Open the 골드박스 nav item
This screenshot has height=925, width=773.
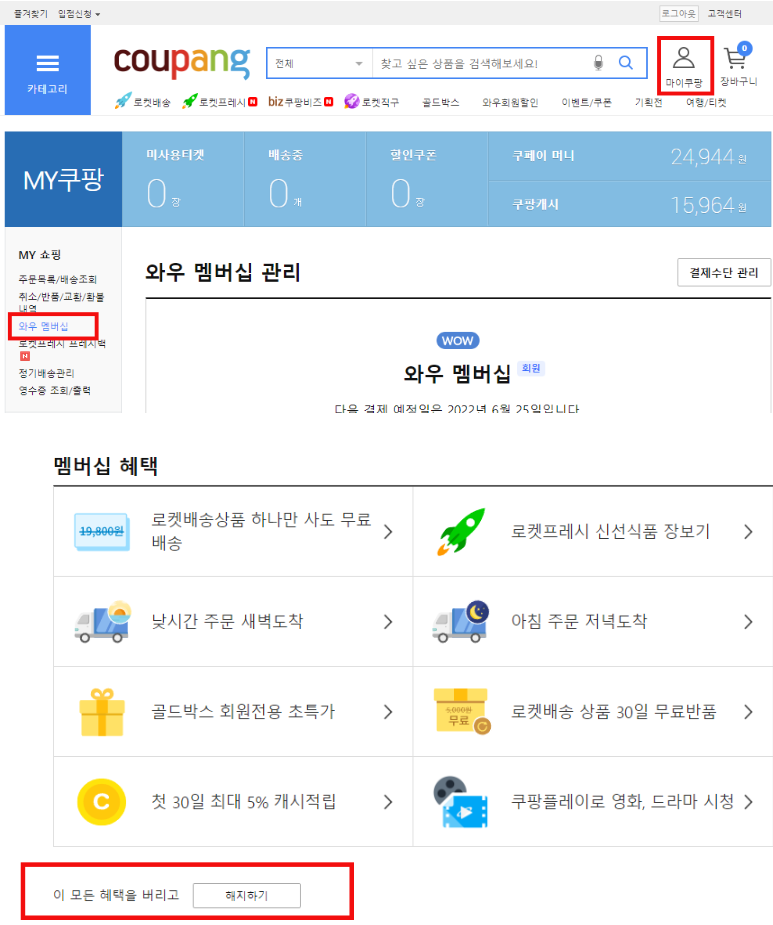[440, 102]
